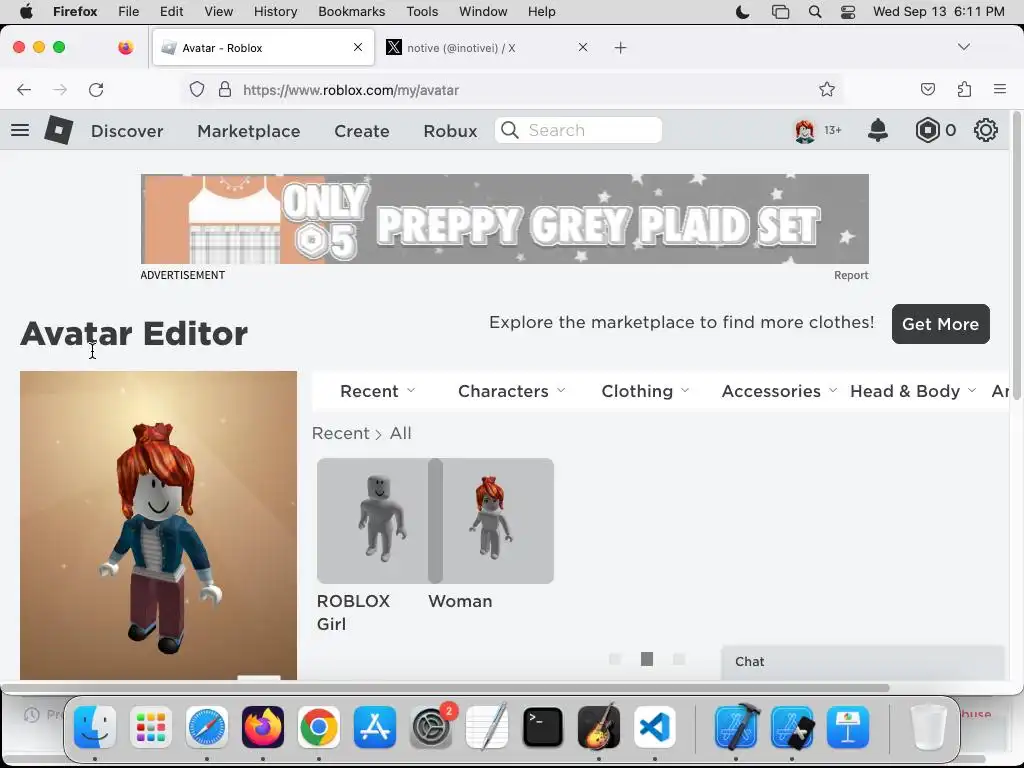
Task: Click the Preppy Grey Plaid Set ad
Action: [x=505, y=219]
